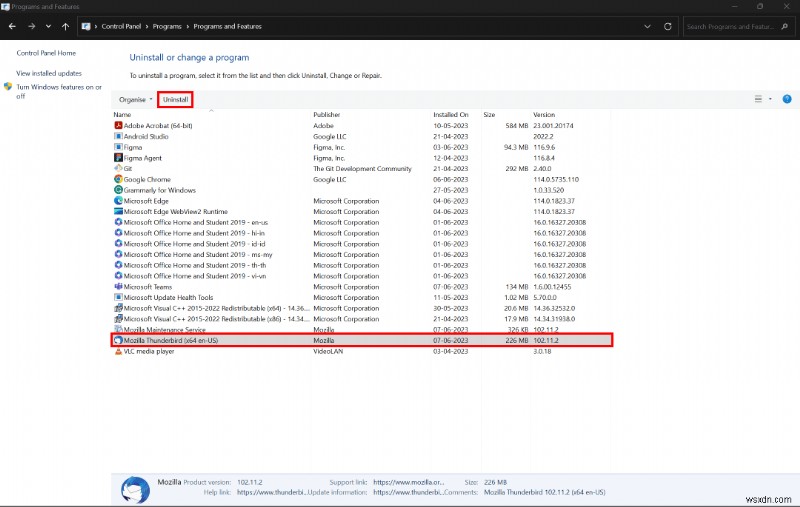Screen dimensions: 800x507
Task: Click the Thunderbird logo in details pane
Action: pos(135,490)
